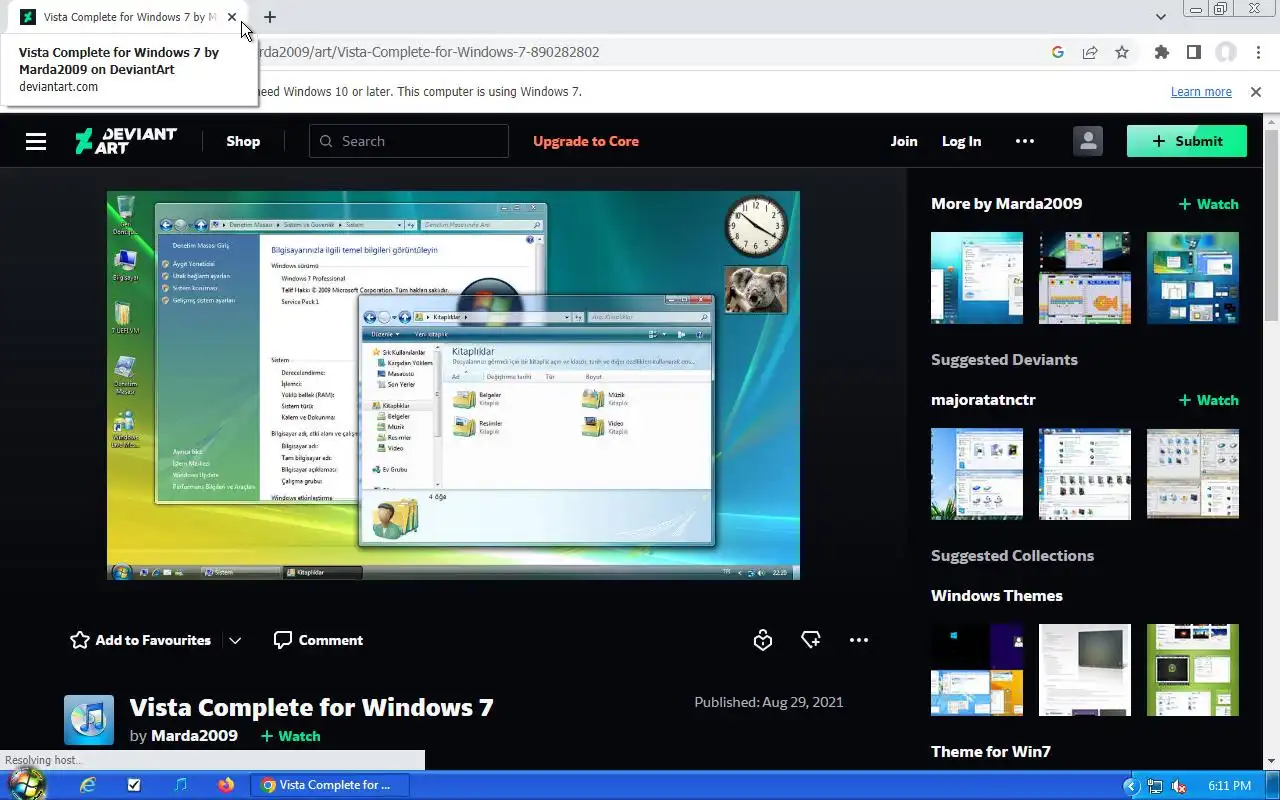Open first majoratatnctr thumbnail
The width and height of the screenshot is (1280, 800).
coord(977,474)
